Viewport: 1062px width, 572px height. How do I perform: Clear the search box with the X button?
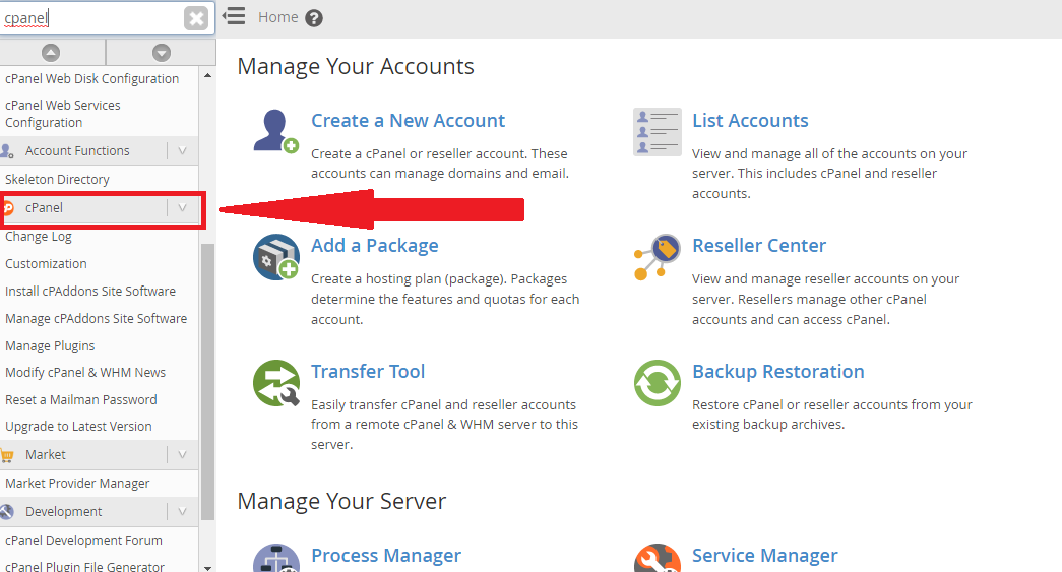pos(197,18)
